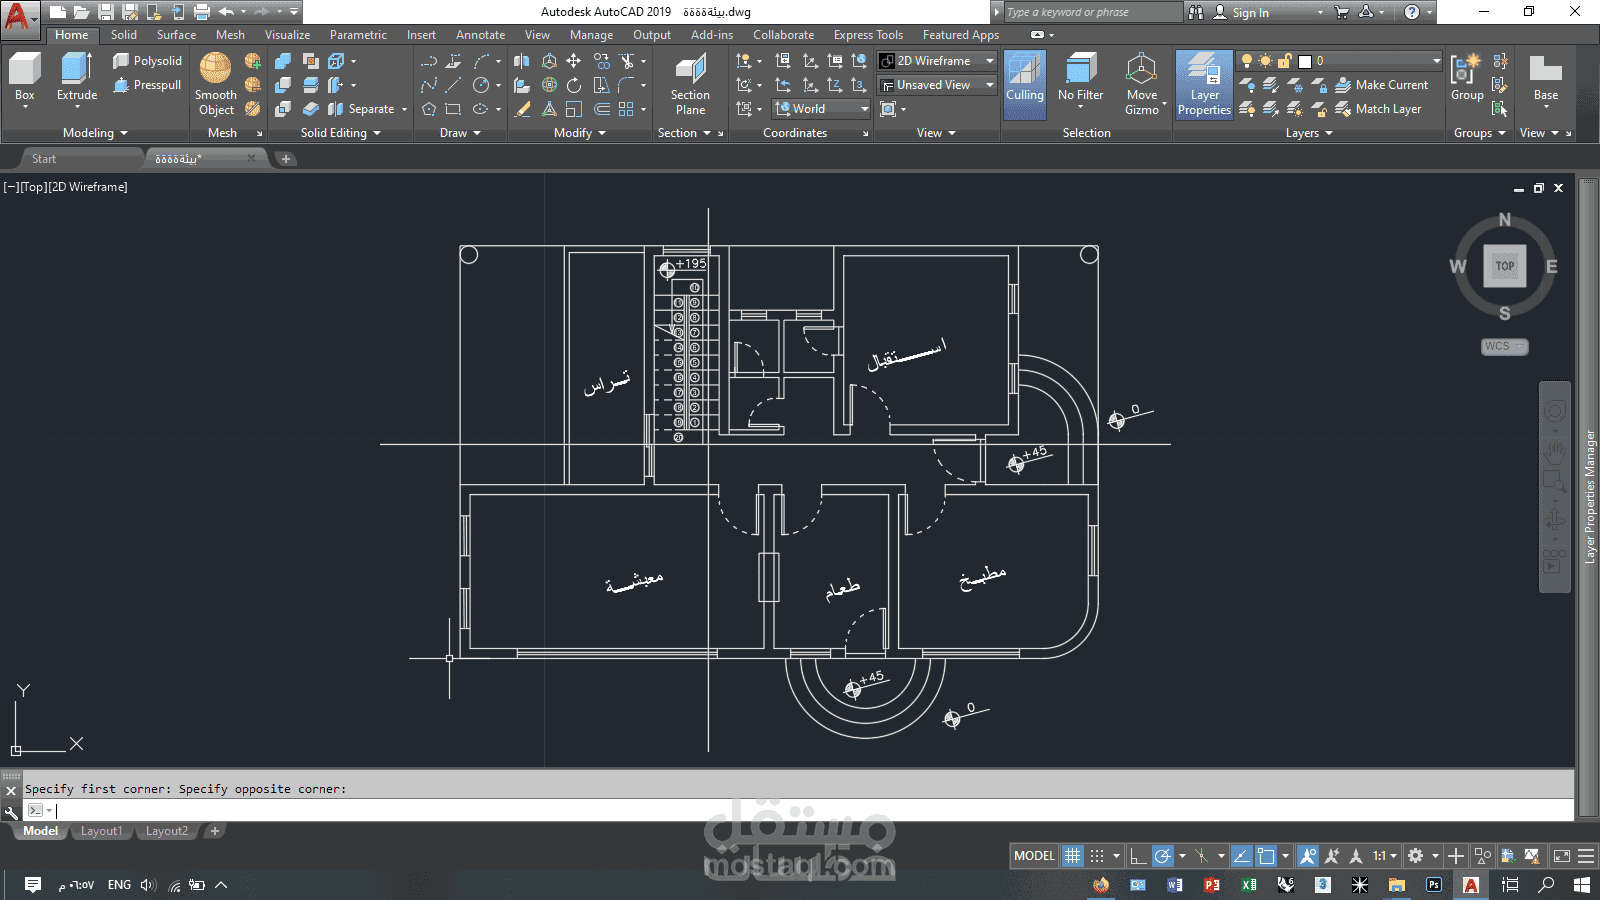Toggle snap mode in status bar
1600x900 pixels.
point(1097,856)
